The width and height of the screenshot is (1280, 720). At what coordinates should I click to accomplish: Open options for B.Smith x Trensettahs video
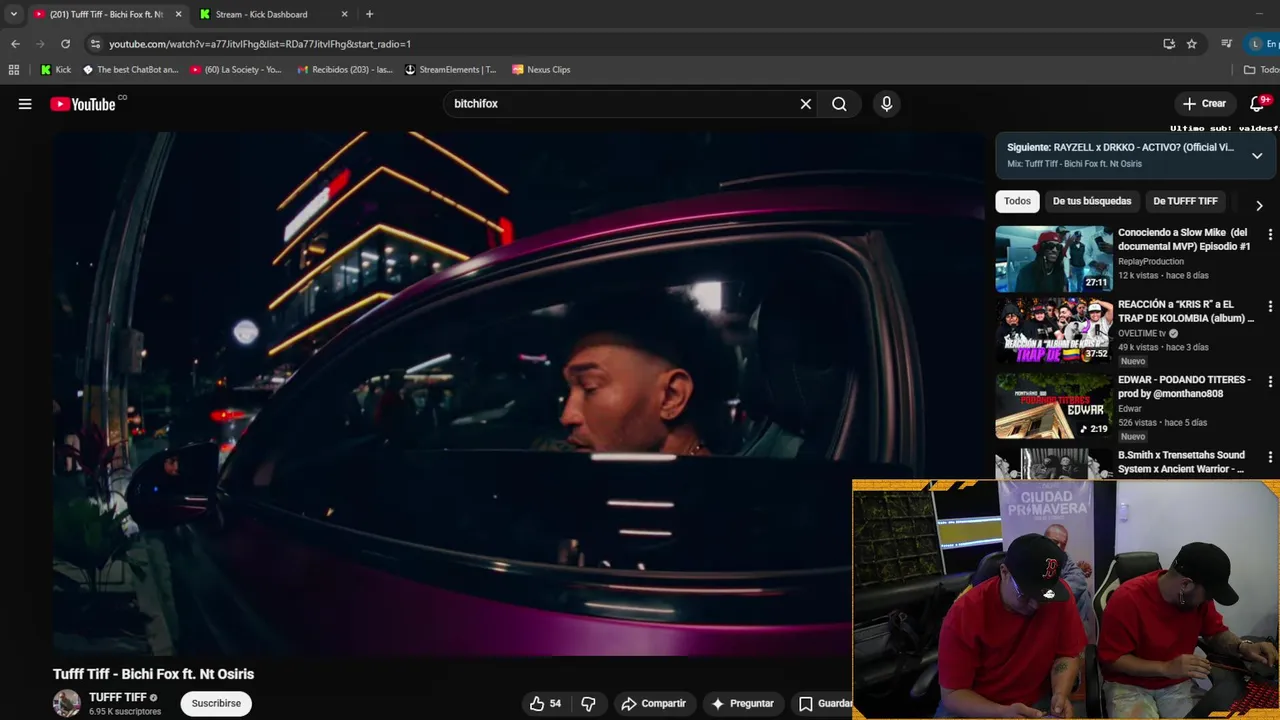[1270, 457]
